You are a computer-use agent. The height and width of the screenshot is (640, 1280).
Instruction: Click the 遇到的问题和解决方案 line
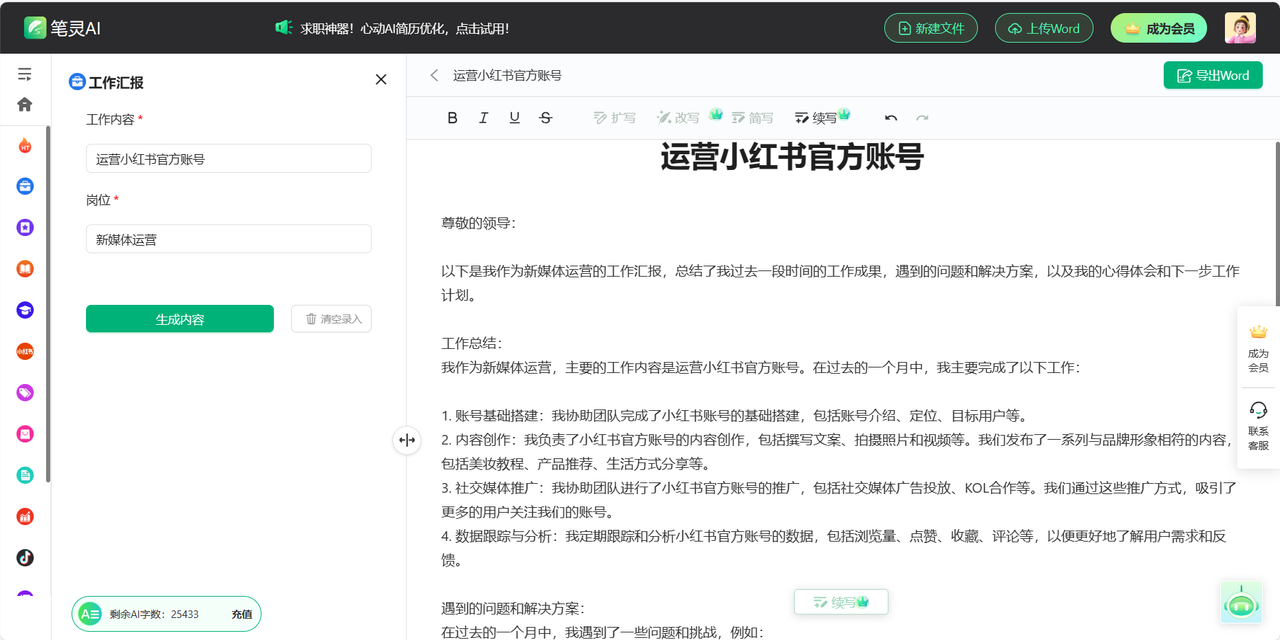(512, 608)
